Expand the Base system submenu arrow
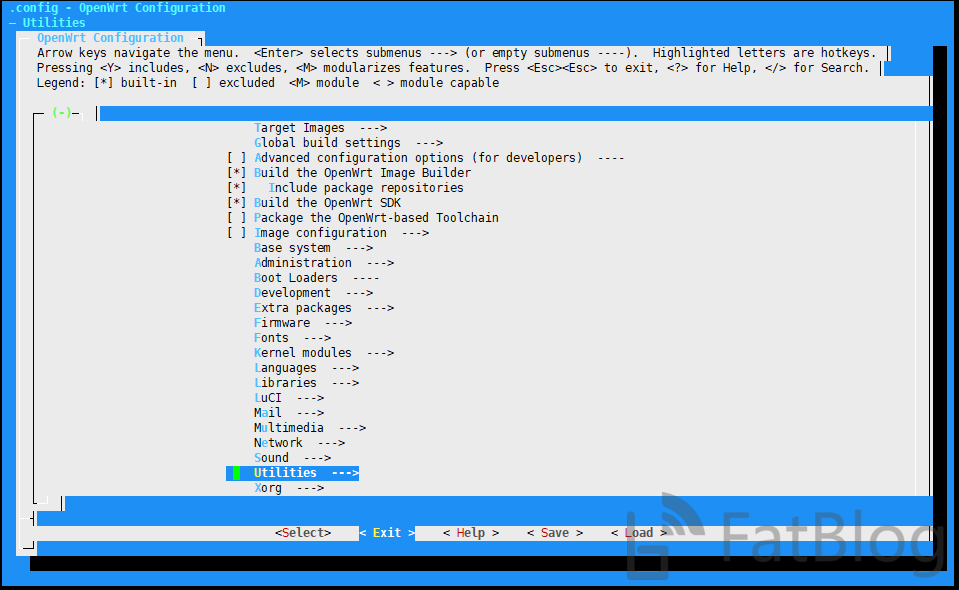959x590 pixels. coord(359,248)
